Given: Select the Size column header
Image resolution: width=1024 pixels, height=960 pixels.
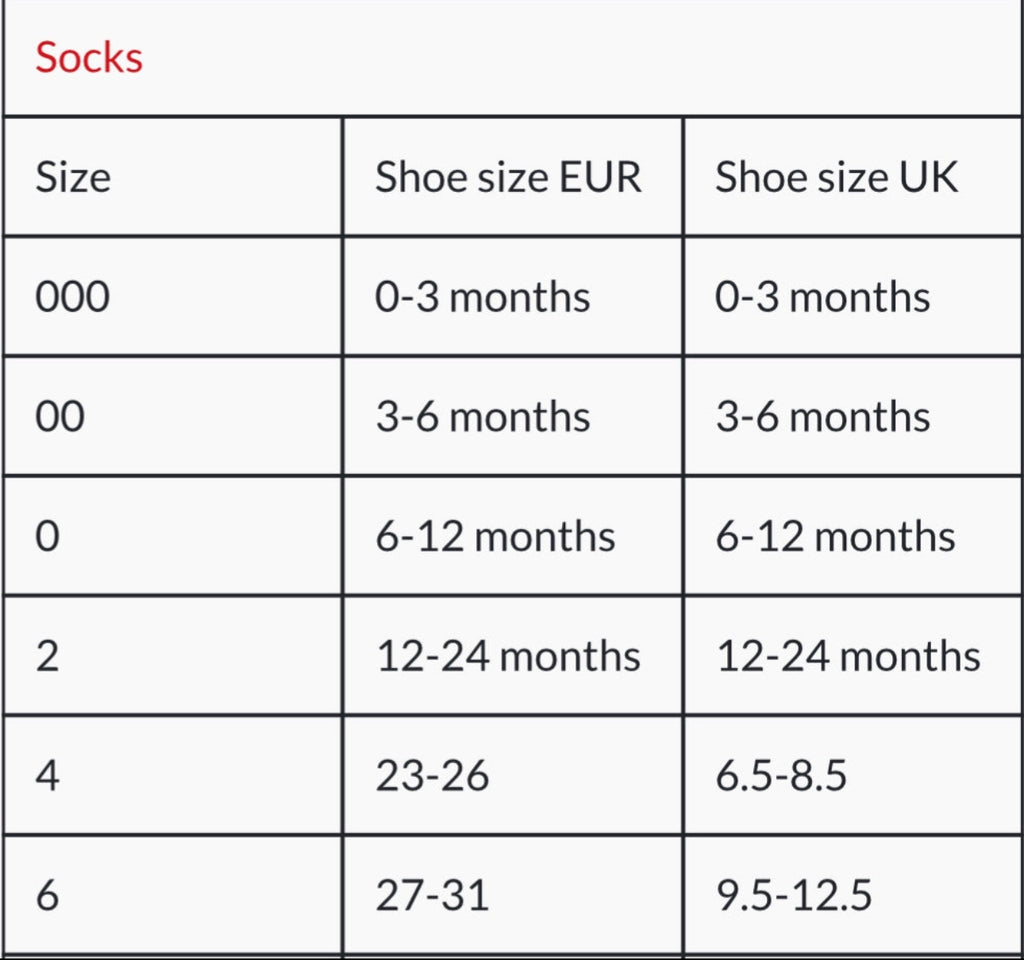Looking at the screenshot, I should coord(72,177).
